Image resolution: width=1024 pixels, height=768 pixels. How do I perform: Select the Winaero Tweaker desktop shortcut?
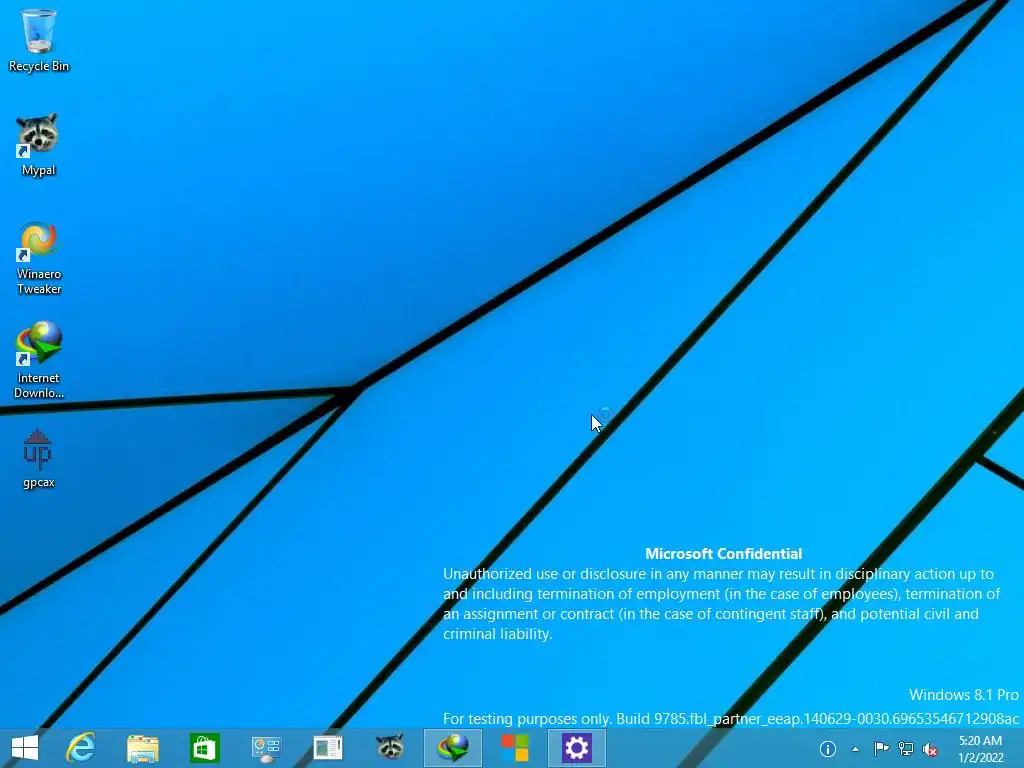(39, 259)
